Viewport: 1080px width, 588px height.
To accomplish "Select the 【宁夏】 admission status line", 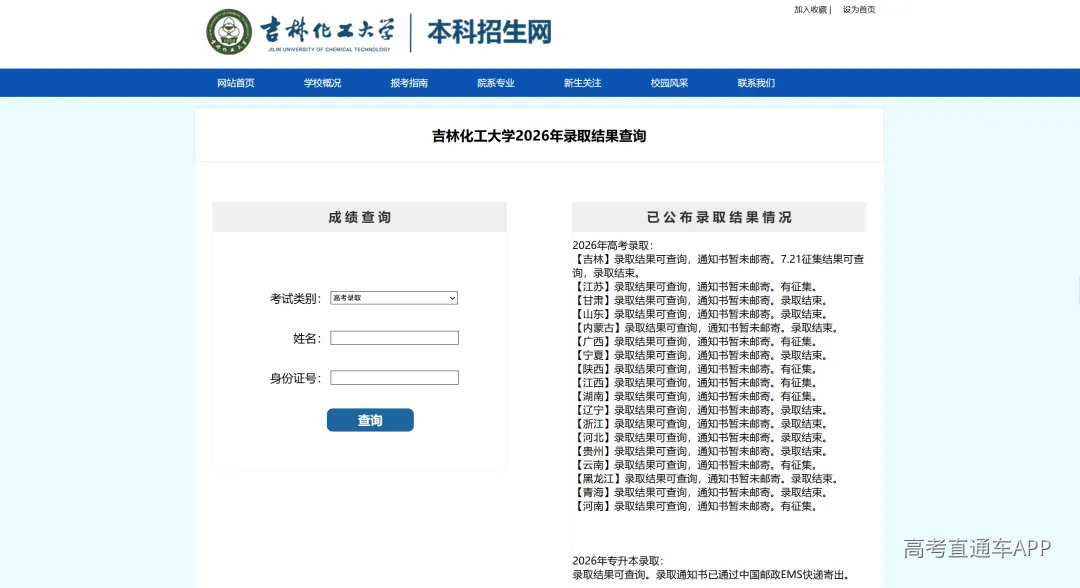I will pyautogui.click(x=700, y=355).
